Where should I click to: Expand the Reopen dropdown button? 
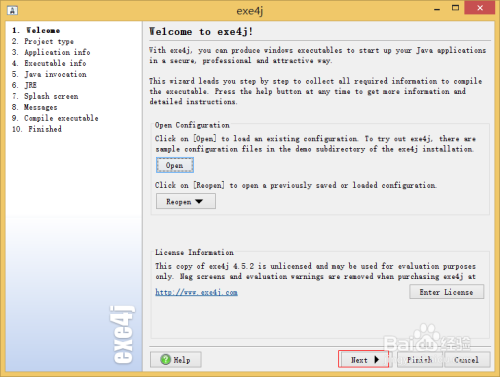[x=186, y=202]
